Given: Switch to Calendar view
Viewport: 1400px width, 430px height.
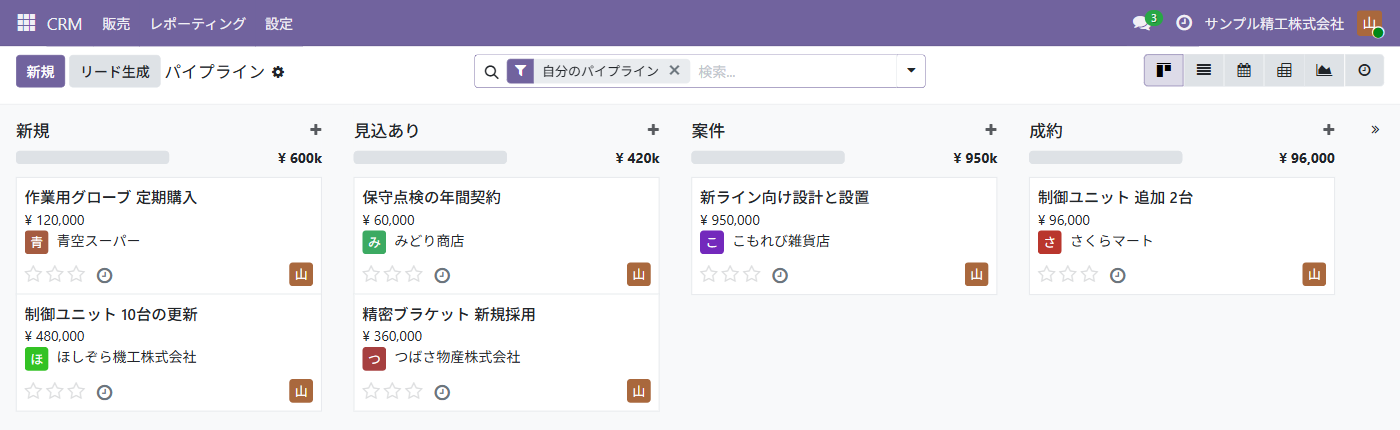Looking at the screenshot, I should click(x=1244, y=71).
